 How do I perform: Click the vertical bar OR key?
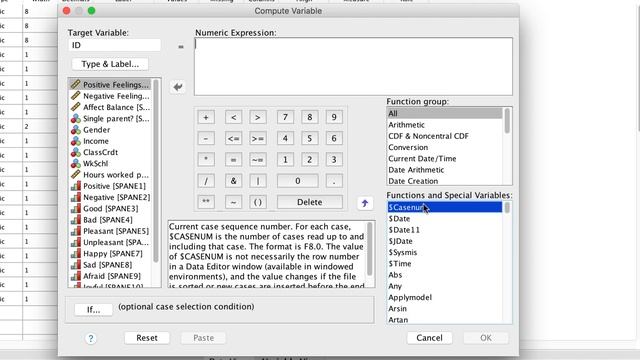[258, 181]
